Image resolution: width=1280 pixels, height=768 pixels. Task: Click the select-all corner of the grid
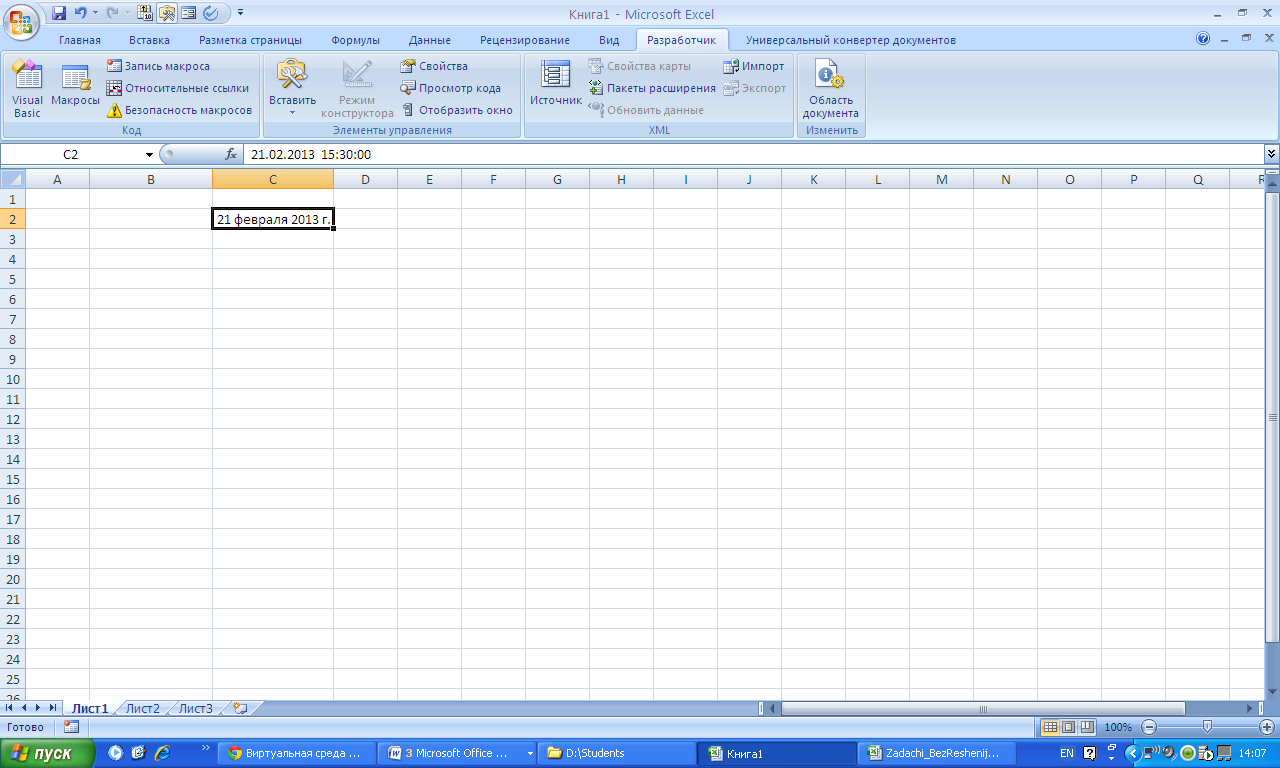point(12,179)
